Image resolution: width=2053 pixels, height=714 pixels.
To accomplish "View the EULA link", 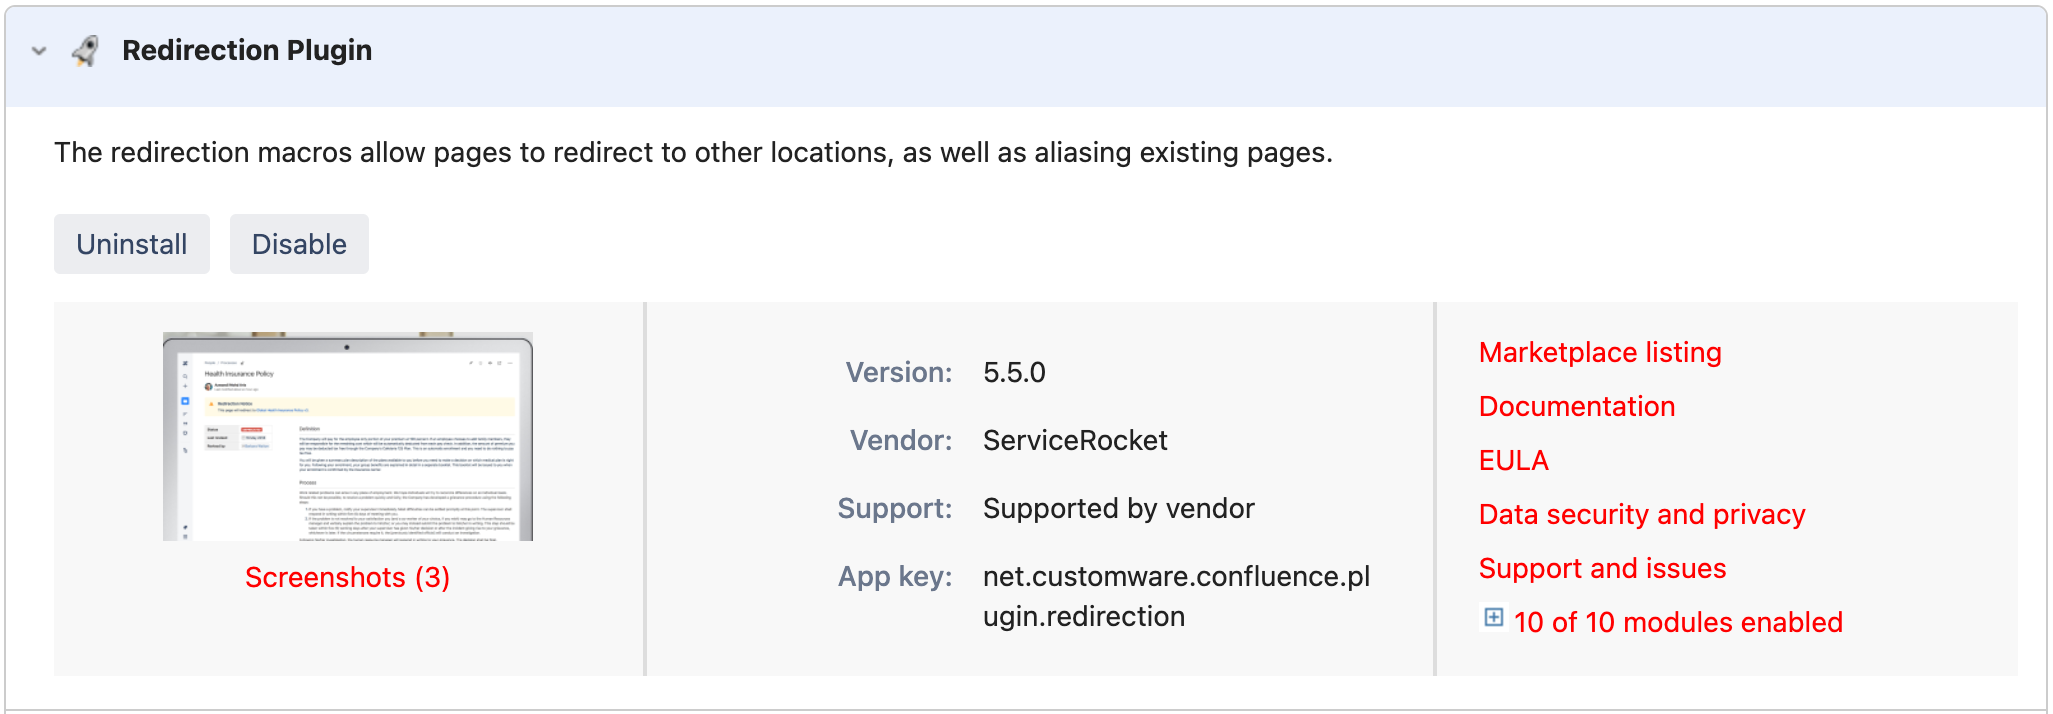I will click(x=1513, y=461).
